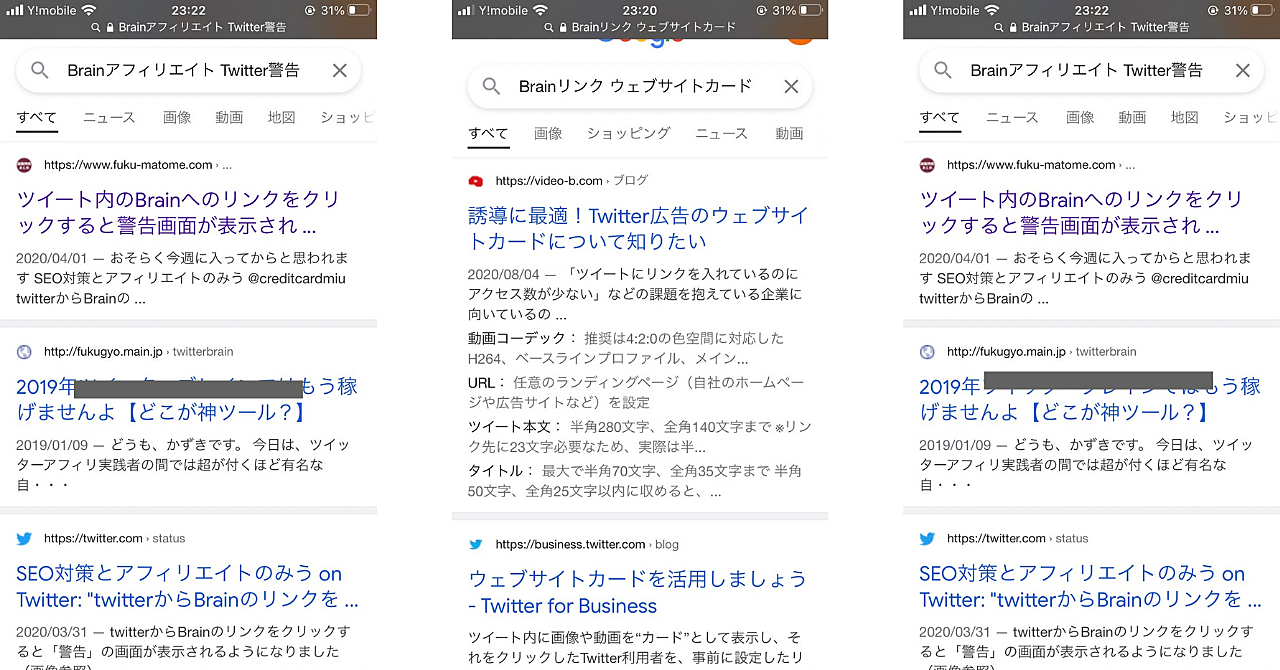
Task: Open SEO対策とアフィリエイトのみう tweet result in left screenshot
Action: click(187, 587)
